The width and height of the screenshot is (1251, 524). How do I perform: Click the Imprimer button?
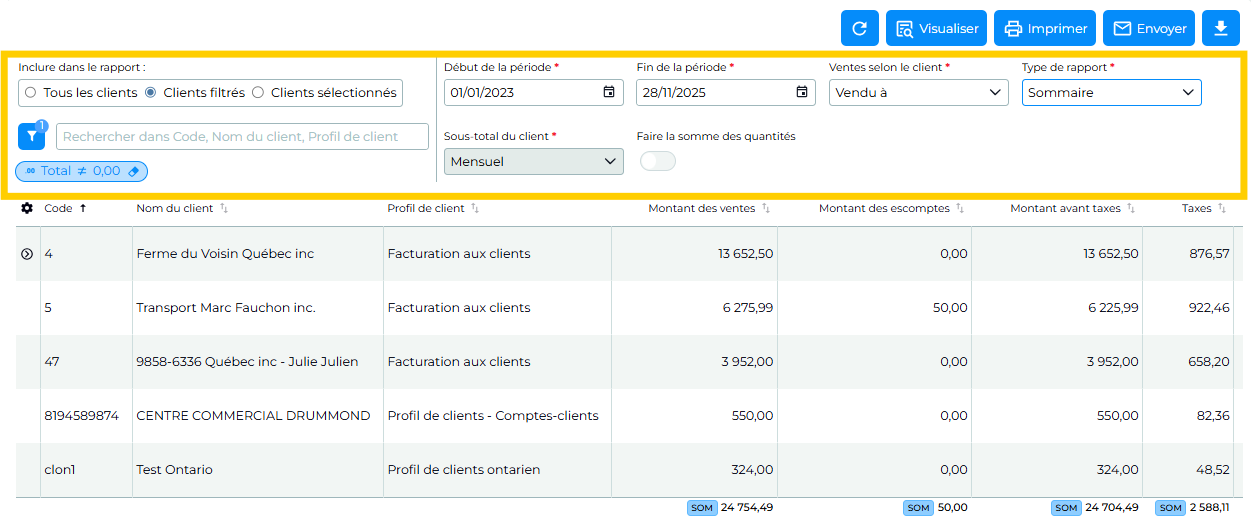[x=1045, y=28]
